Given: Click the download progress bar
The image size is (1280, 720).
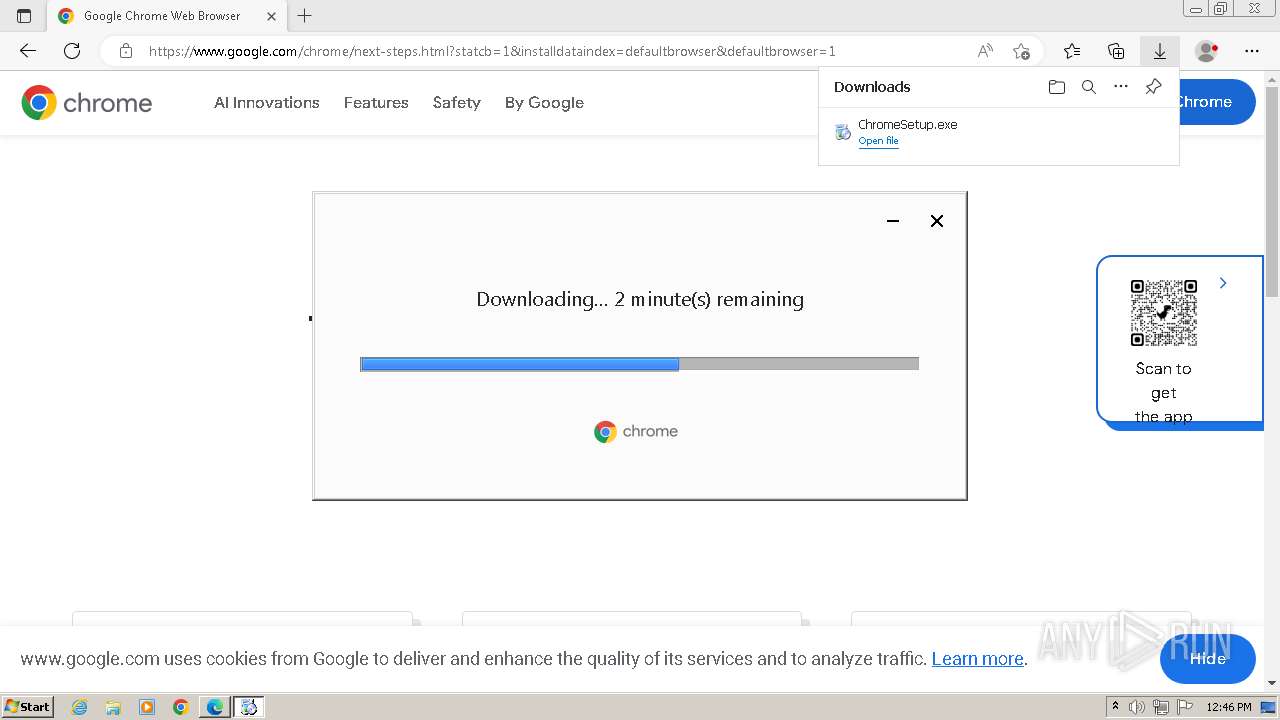Looking at the screenshot, I should coord(639,364).
